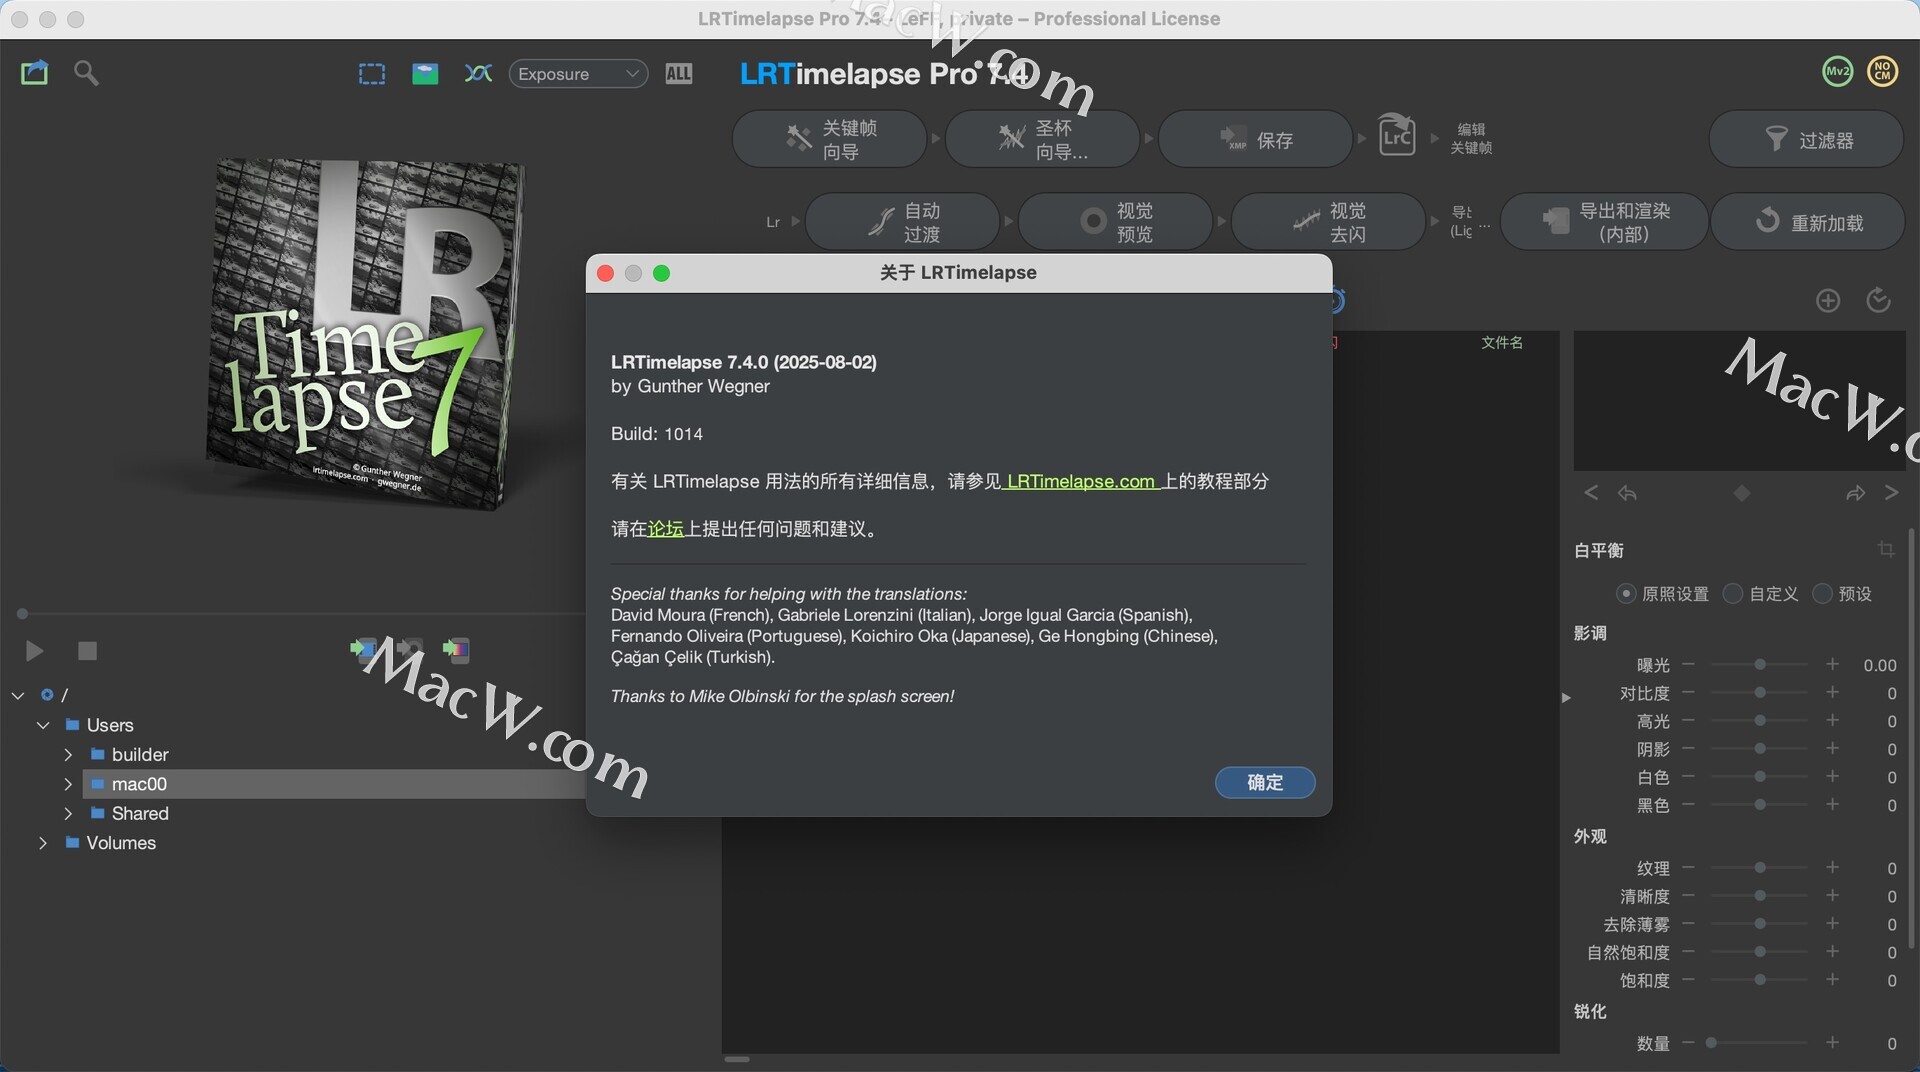Expand the Volumes folder node
This screenshot has height=1072, width=1920.
pos(43,843)
